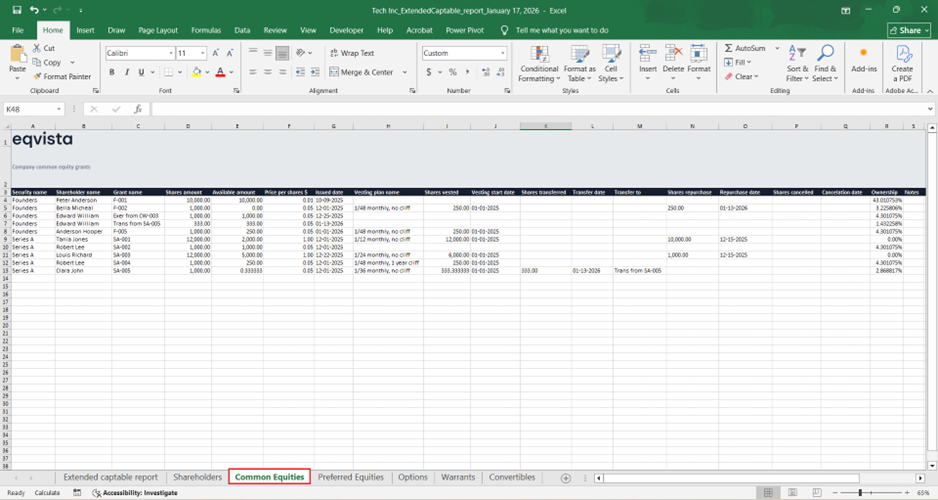
Task: Switch to Preferred Equities sheet tab
Action: (350, 478)
